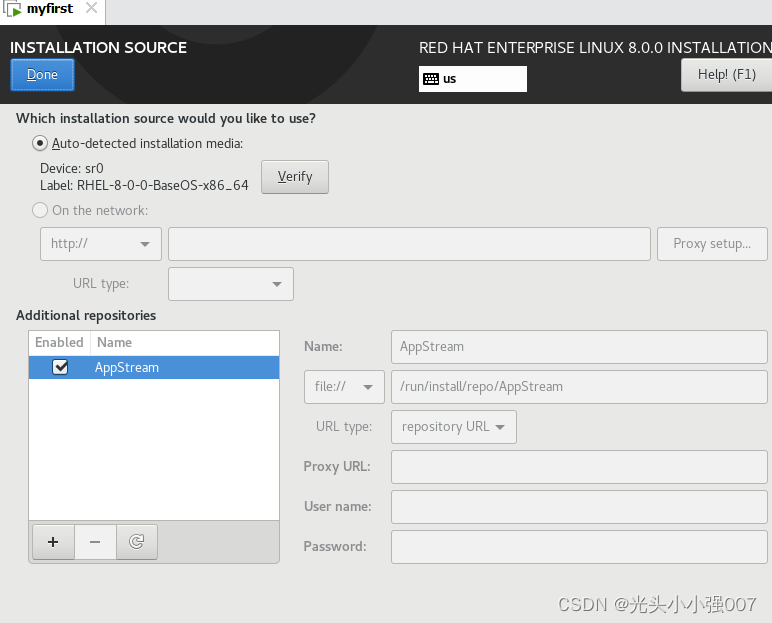The width and height of the screenshot is (772, 623).
Task: Select the AppStream repository row
Action: point(154,367)
